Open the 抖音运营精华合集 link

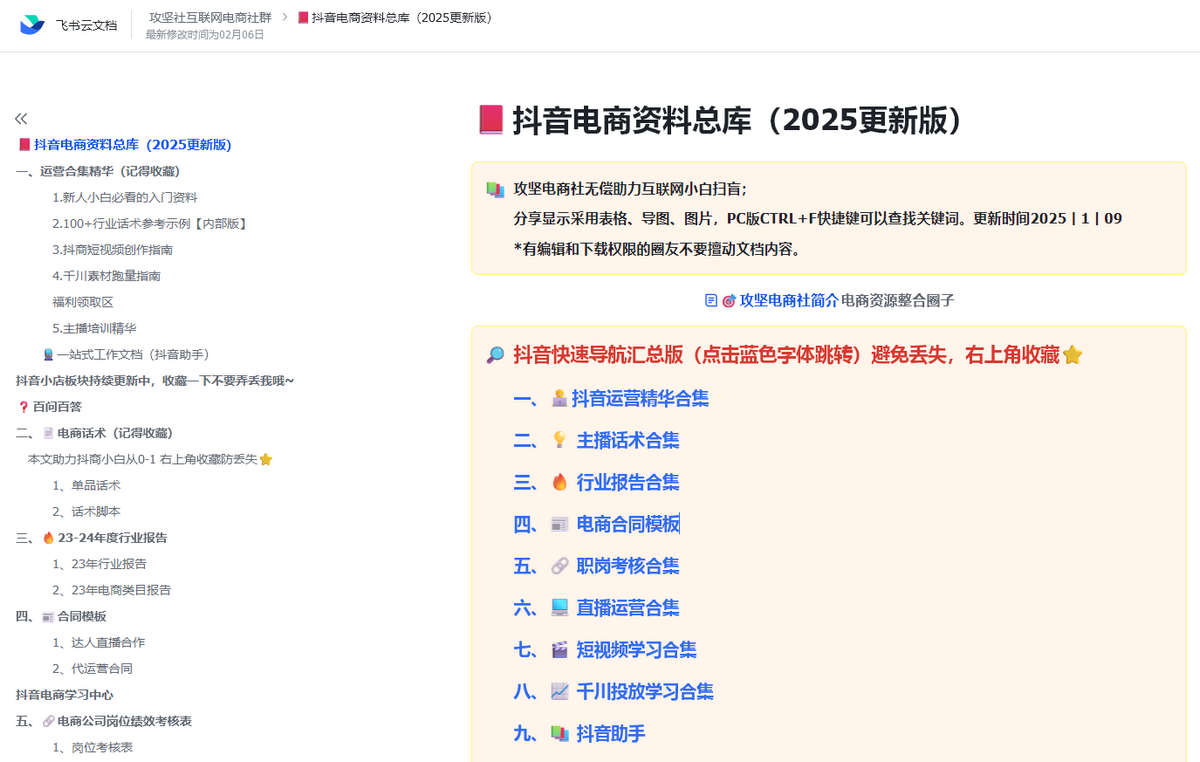pyautogui.click(x=640, y=398)
